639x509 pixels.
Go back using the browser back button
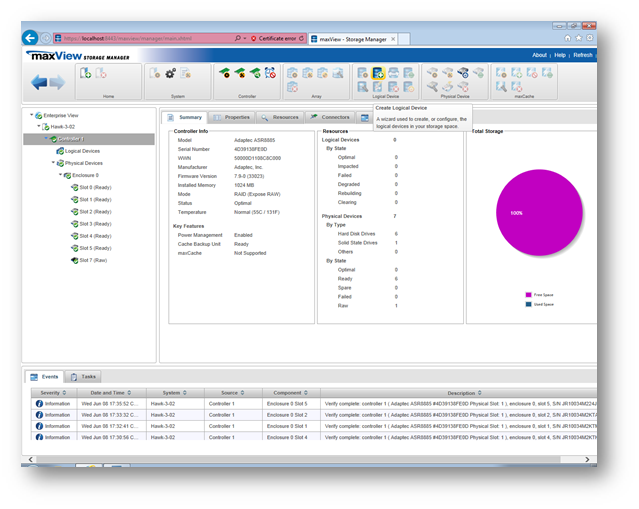(x=30, y=38)
